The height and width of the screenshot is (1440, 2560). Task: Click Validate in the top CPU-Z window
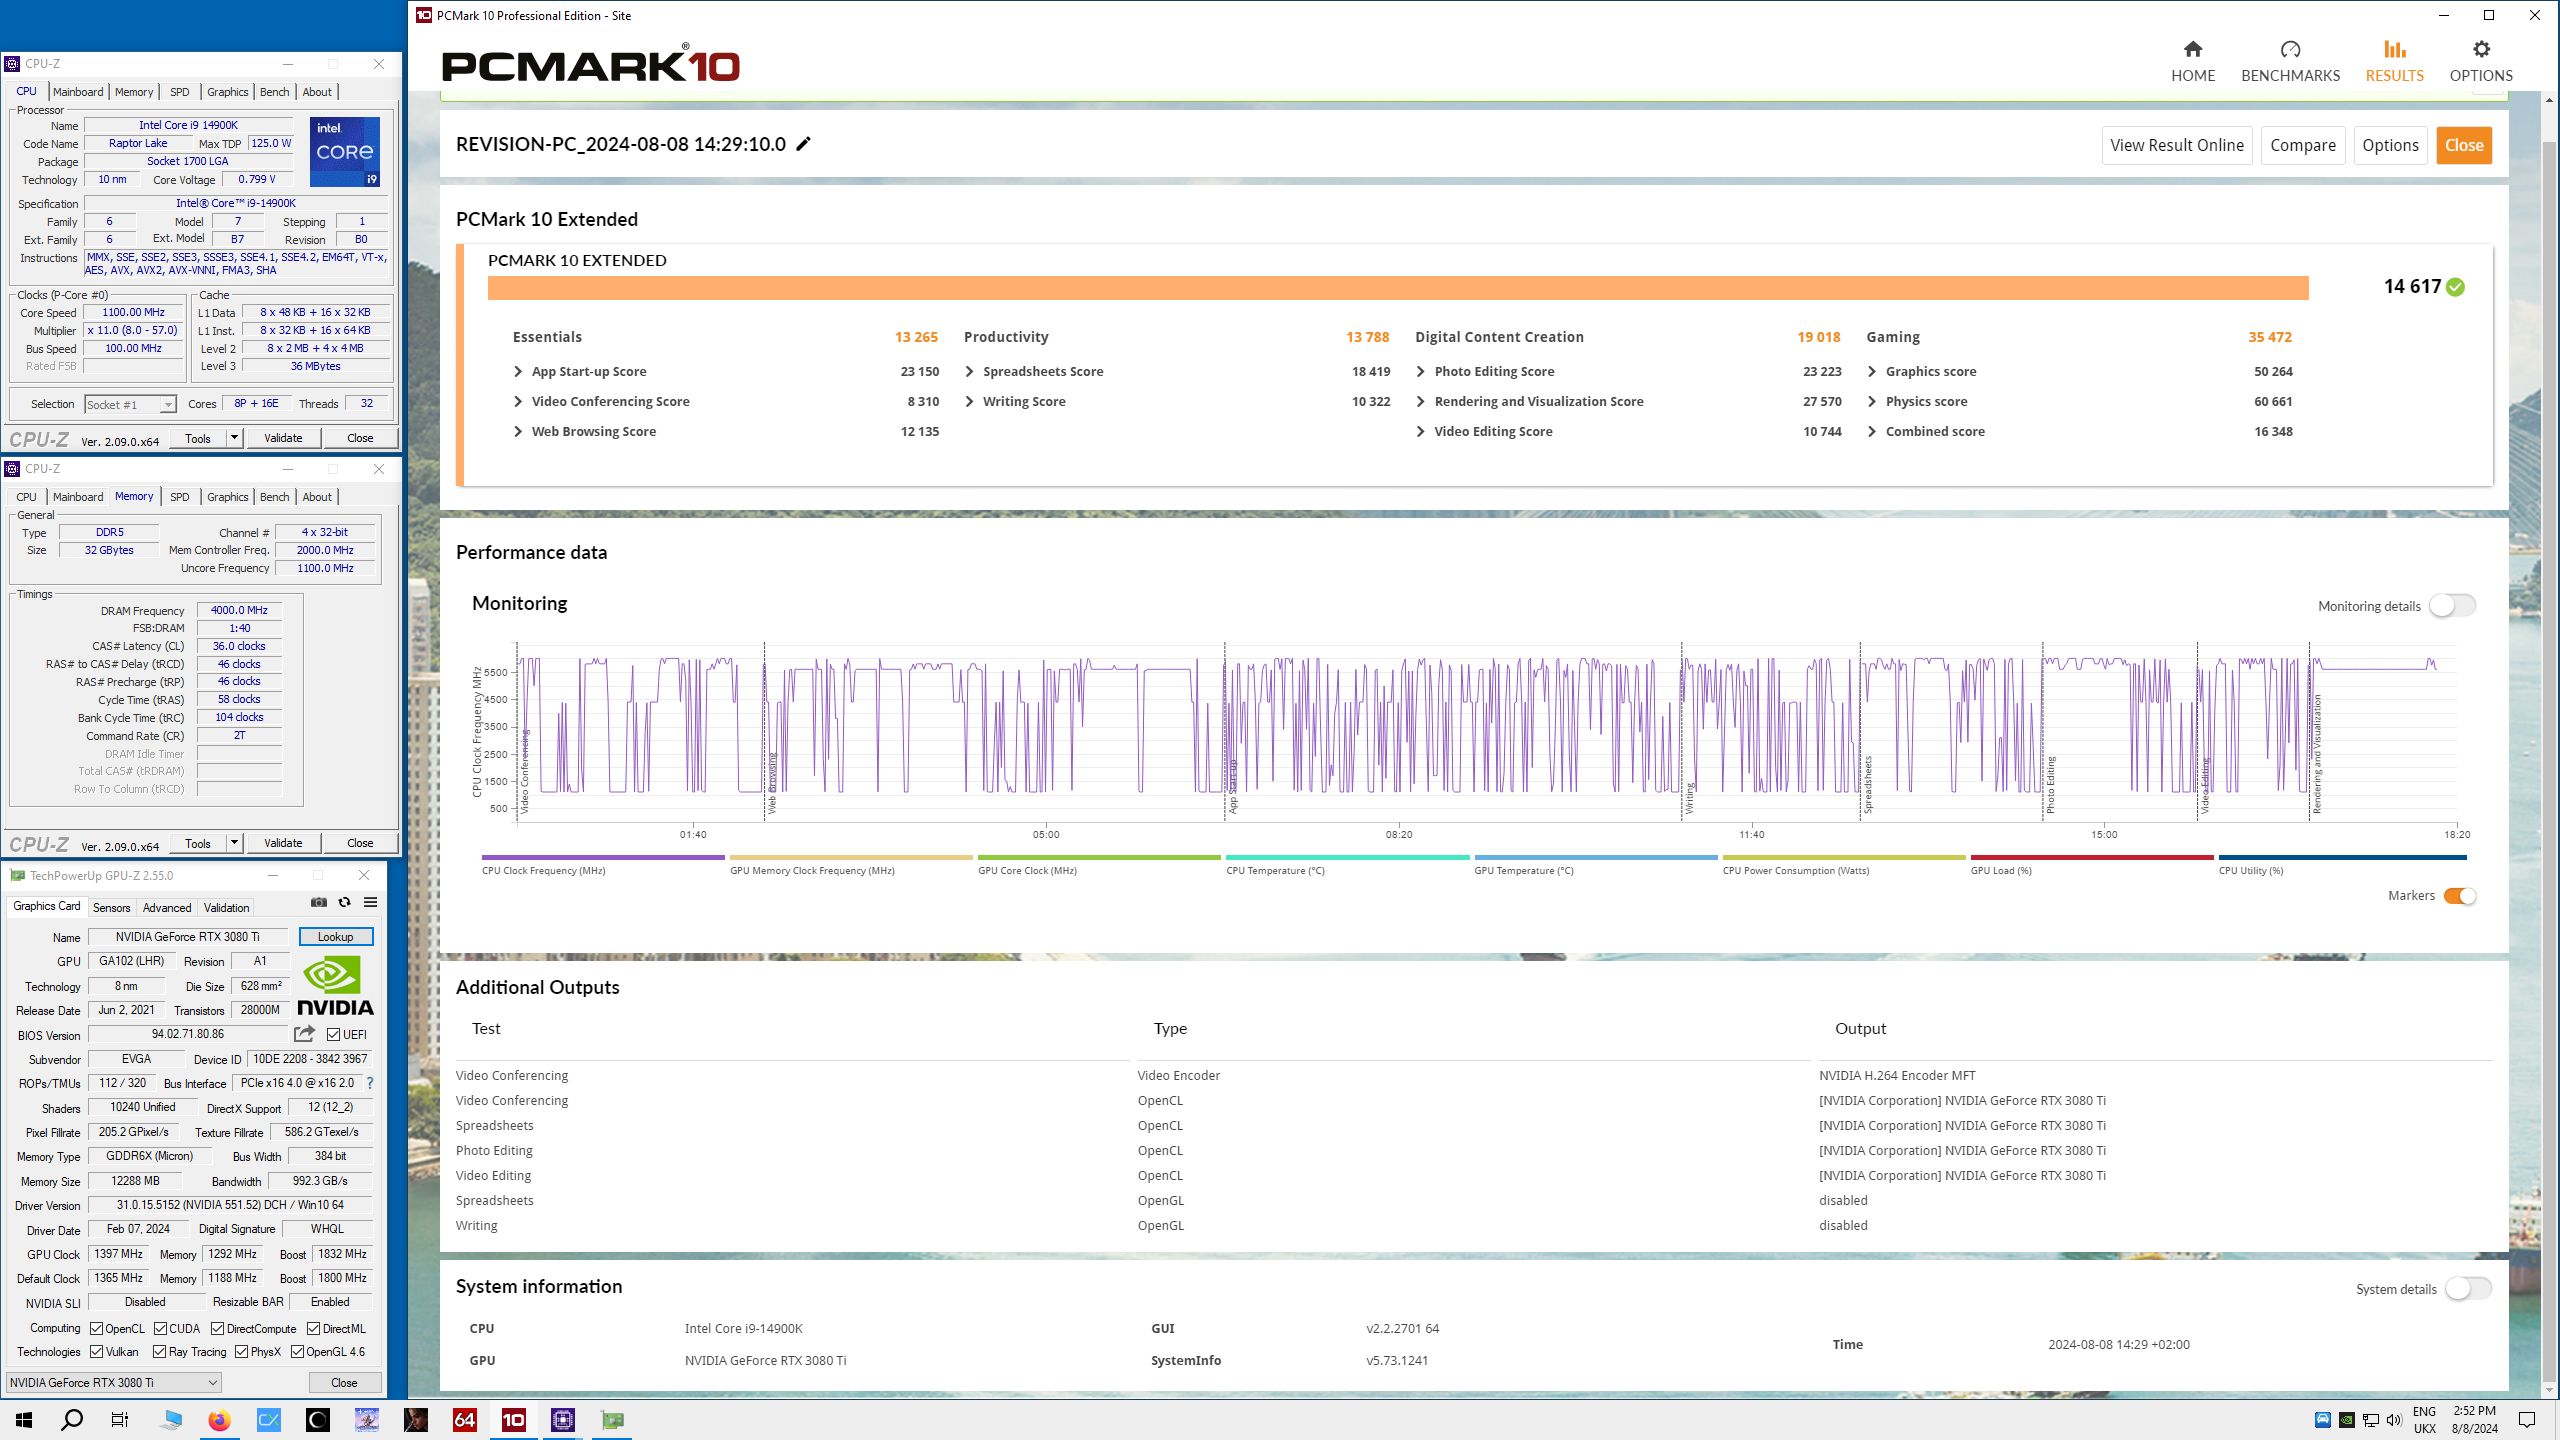[283, 438]
